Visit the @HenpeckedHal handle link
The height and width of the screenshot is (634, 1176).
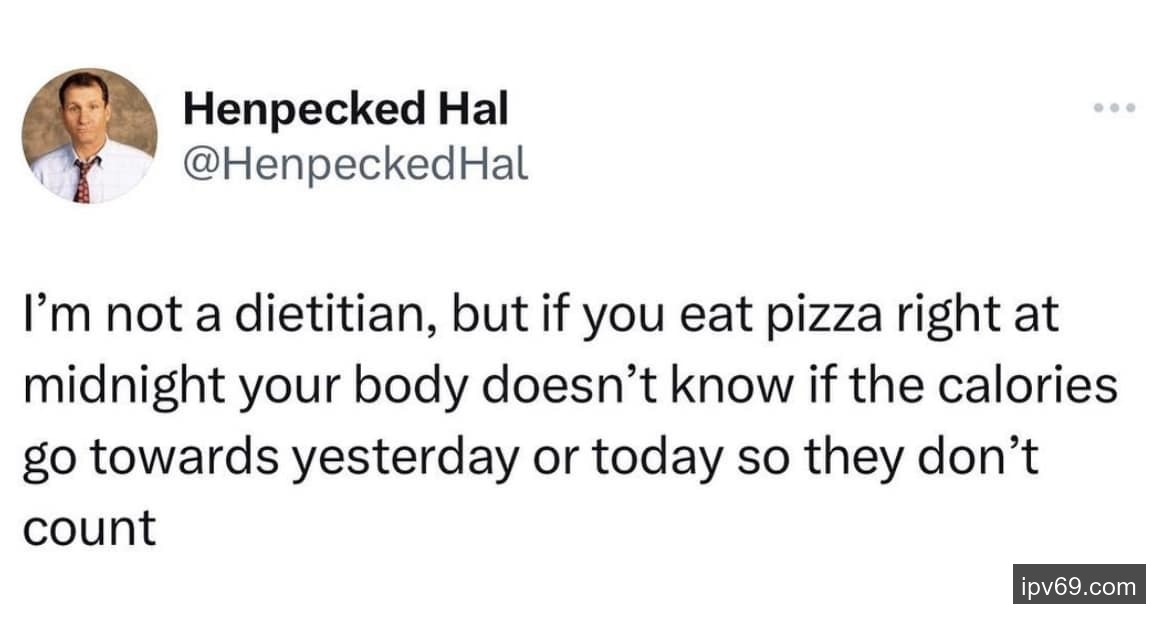point(355,164)
